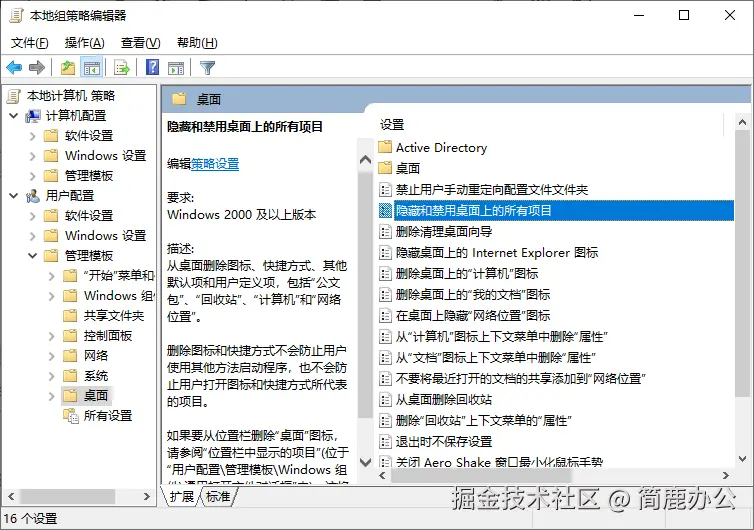Select 删除桌面上的"计算机"图标 policy

[467, 274]
